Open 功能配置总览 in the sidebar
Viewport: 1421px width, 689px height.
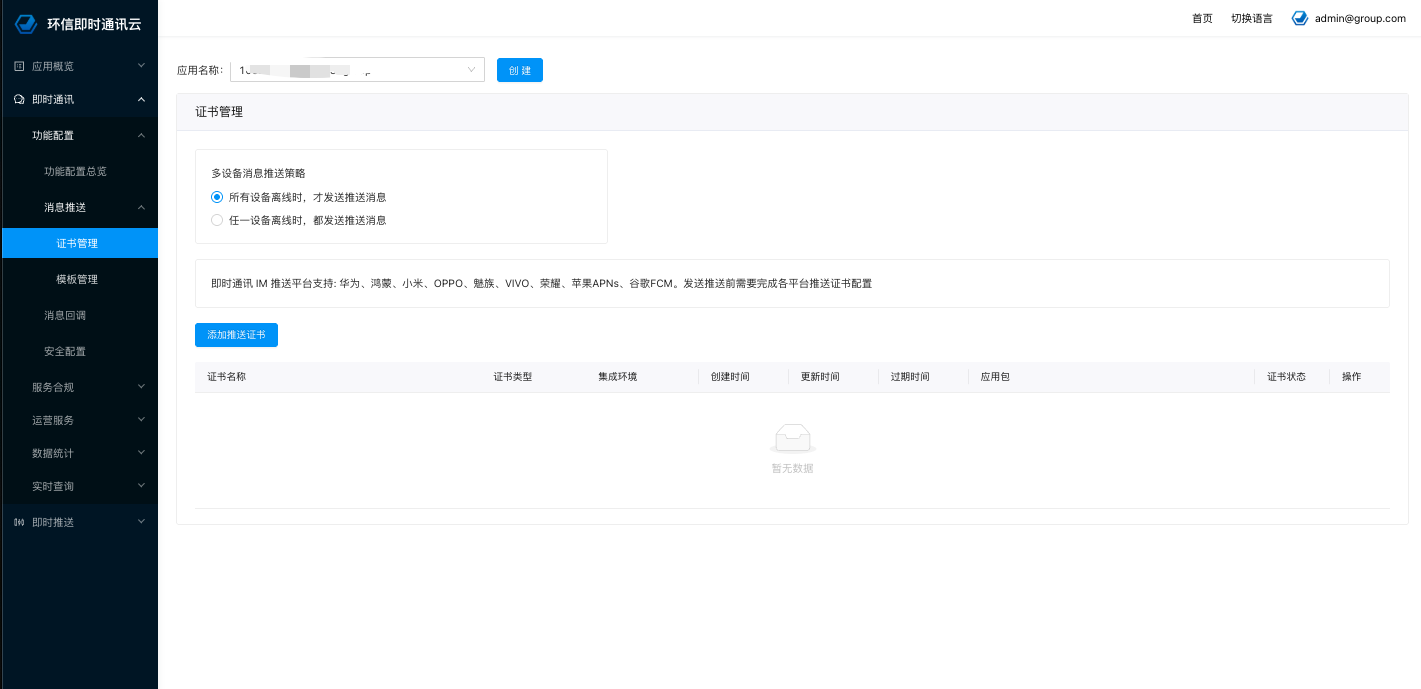point(75,171)
